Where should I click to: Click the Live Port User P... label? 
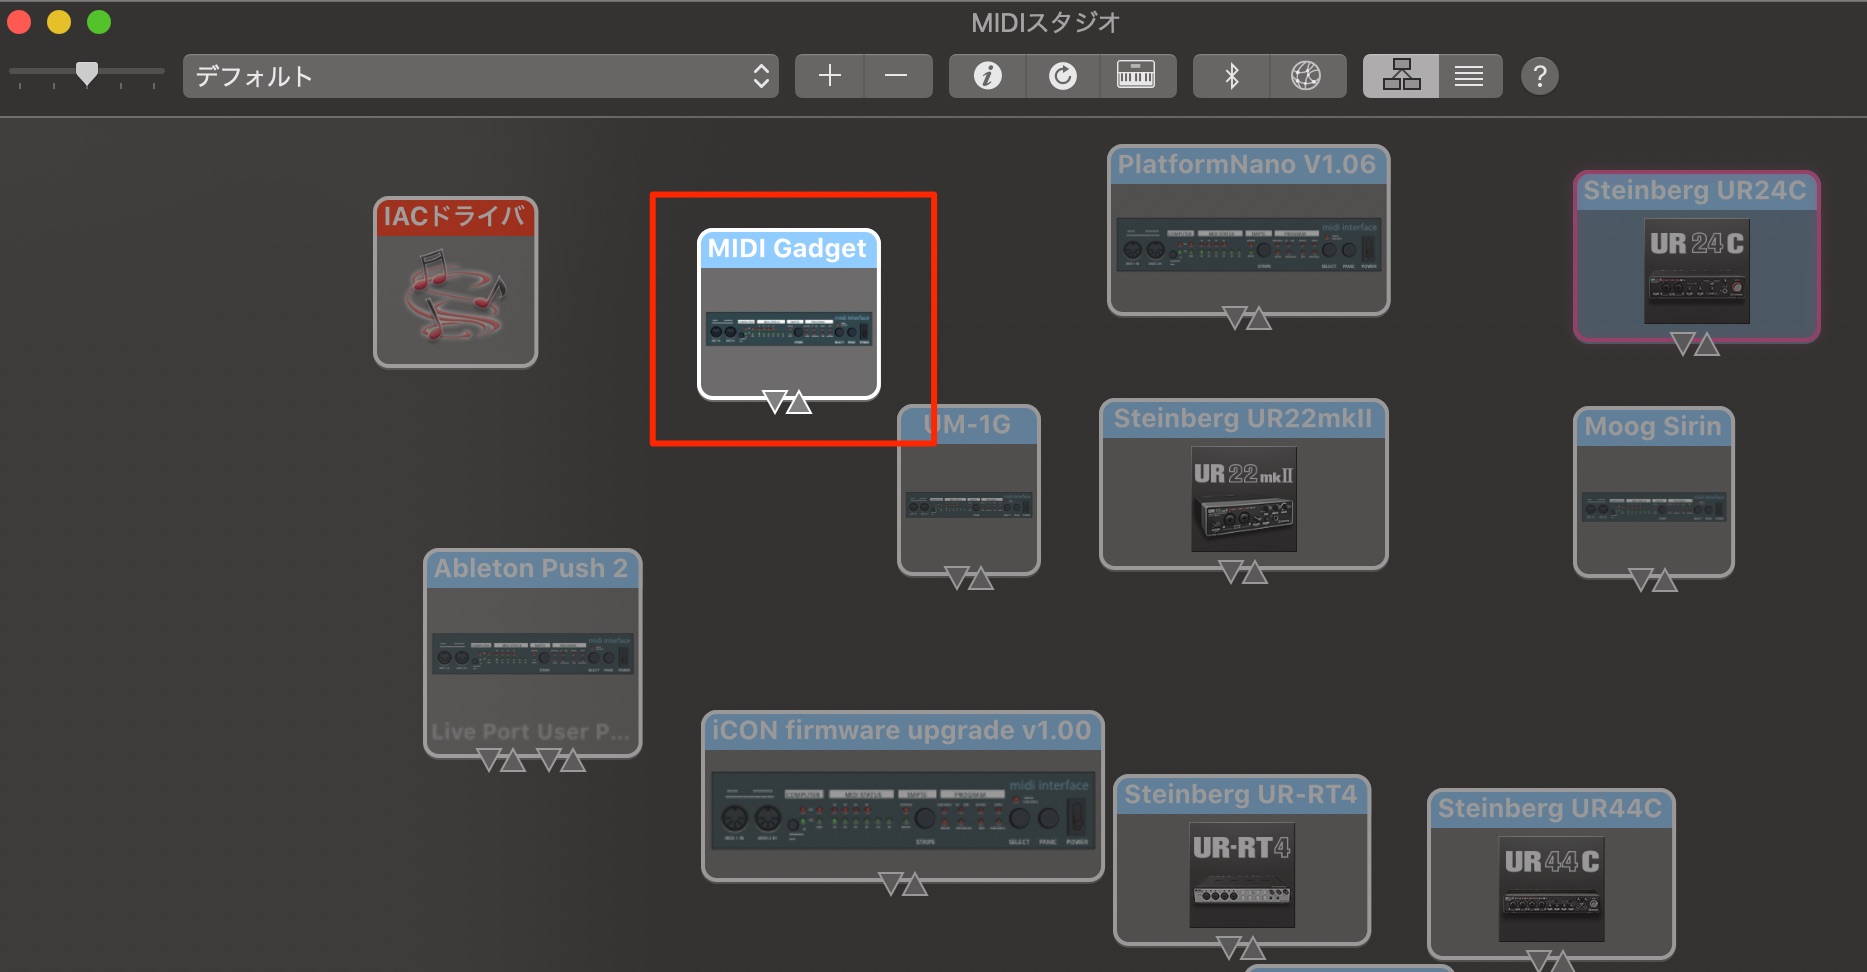[531, 732]
